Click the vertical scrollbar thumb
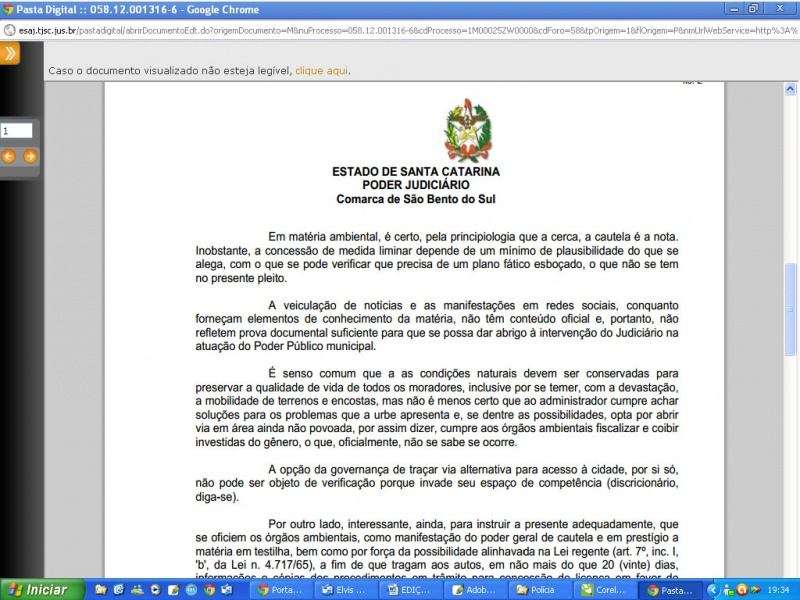The image size is (800, 600). [790, 309]
